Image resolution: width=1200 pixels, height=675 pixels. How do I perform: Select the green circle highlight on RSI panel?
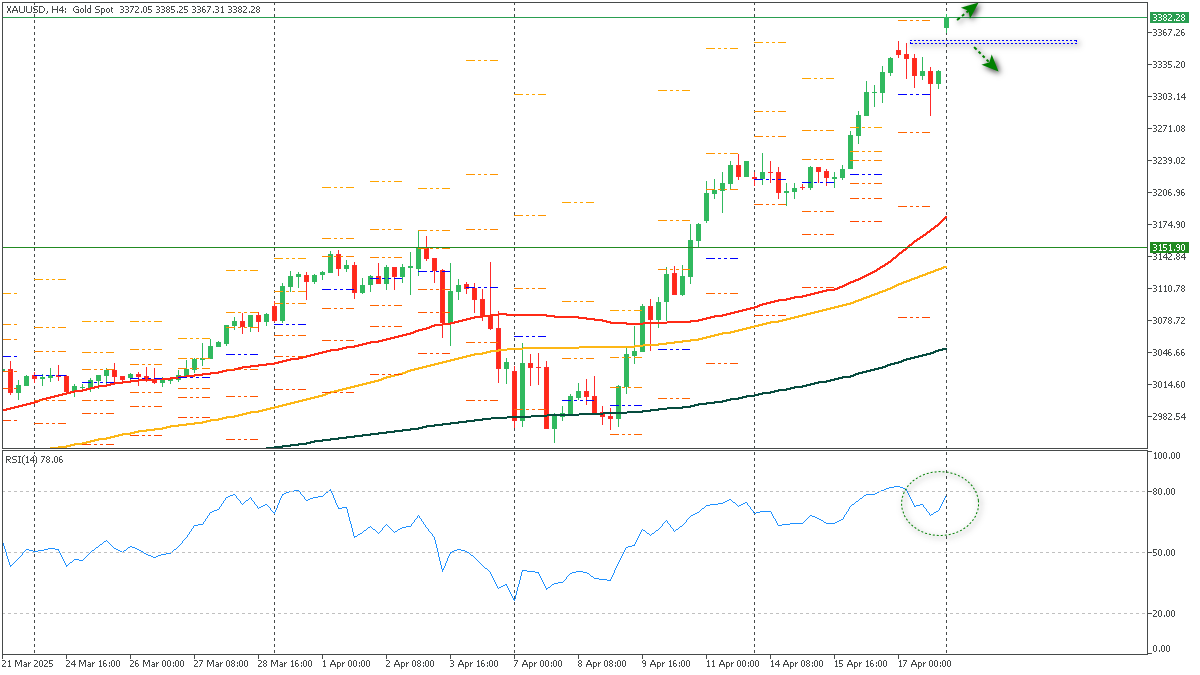[941, 503]
